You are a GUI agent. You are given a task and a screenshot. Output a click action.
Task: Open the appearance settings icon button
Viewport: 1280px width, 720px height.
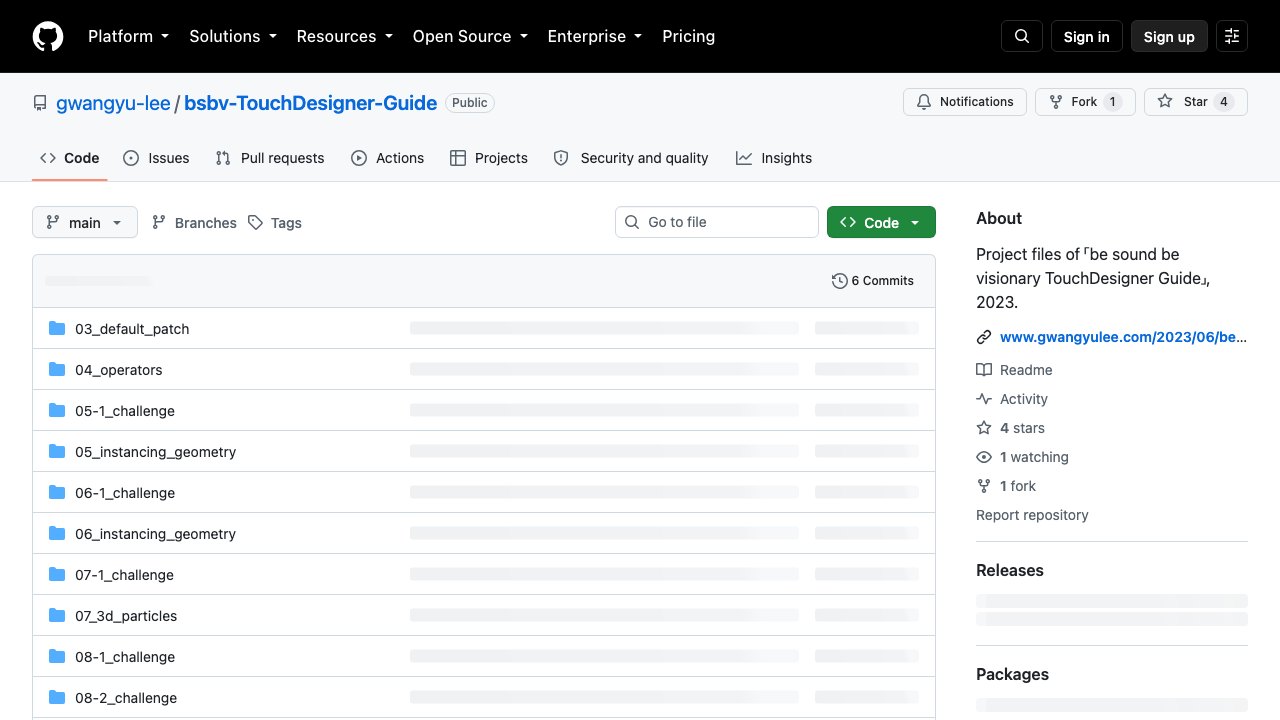coord(1232,36)
